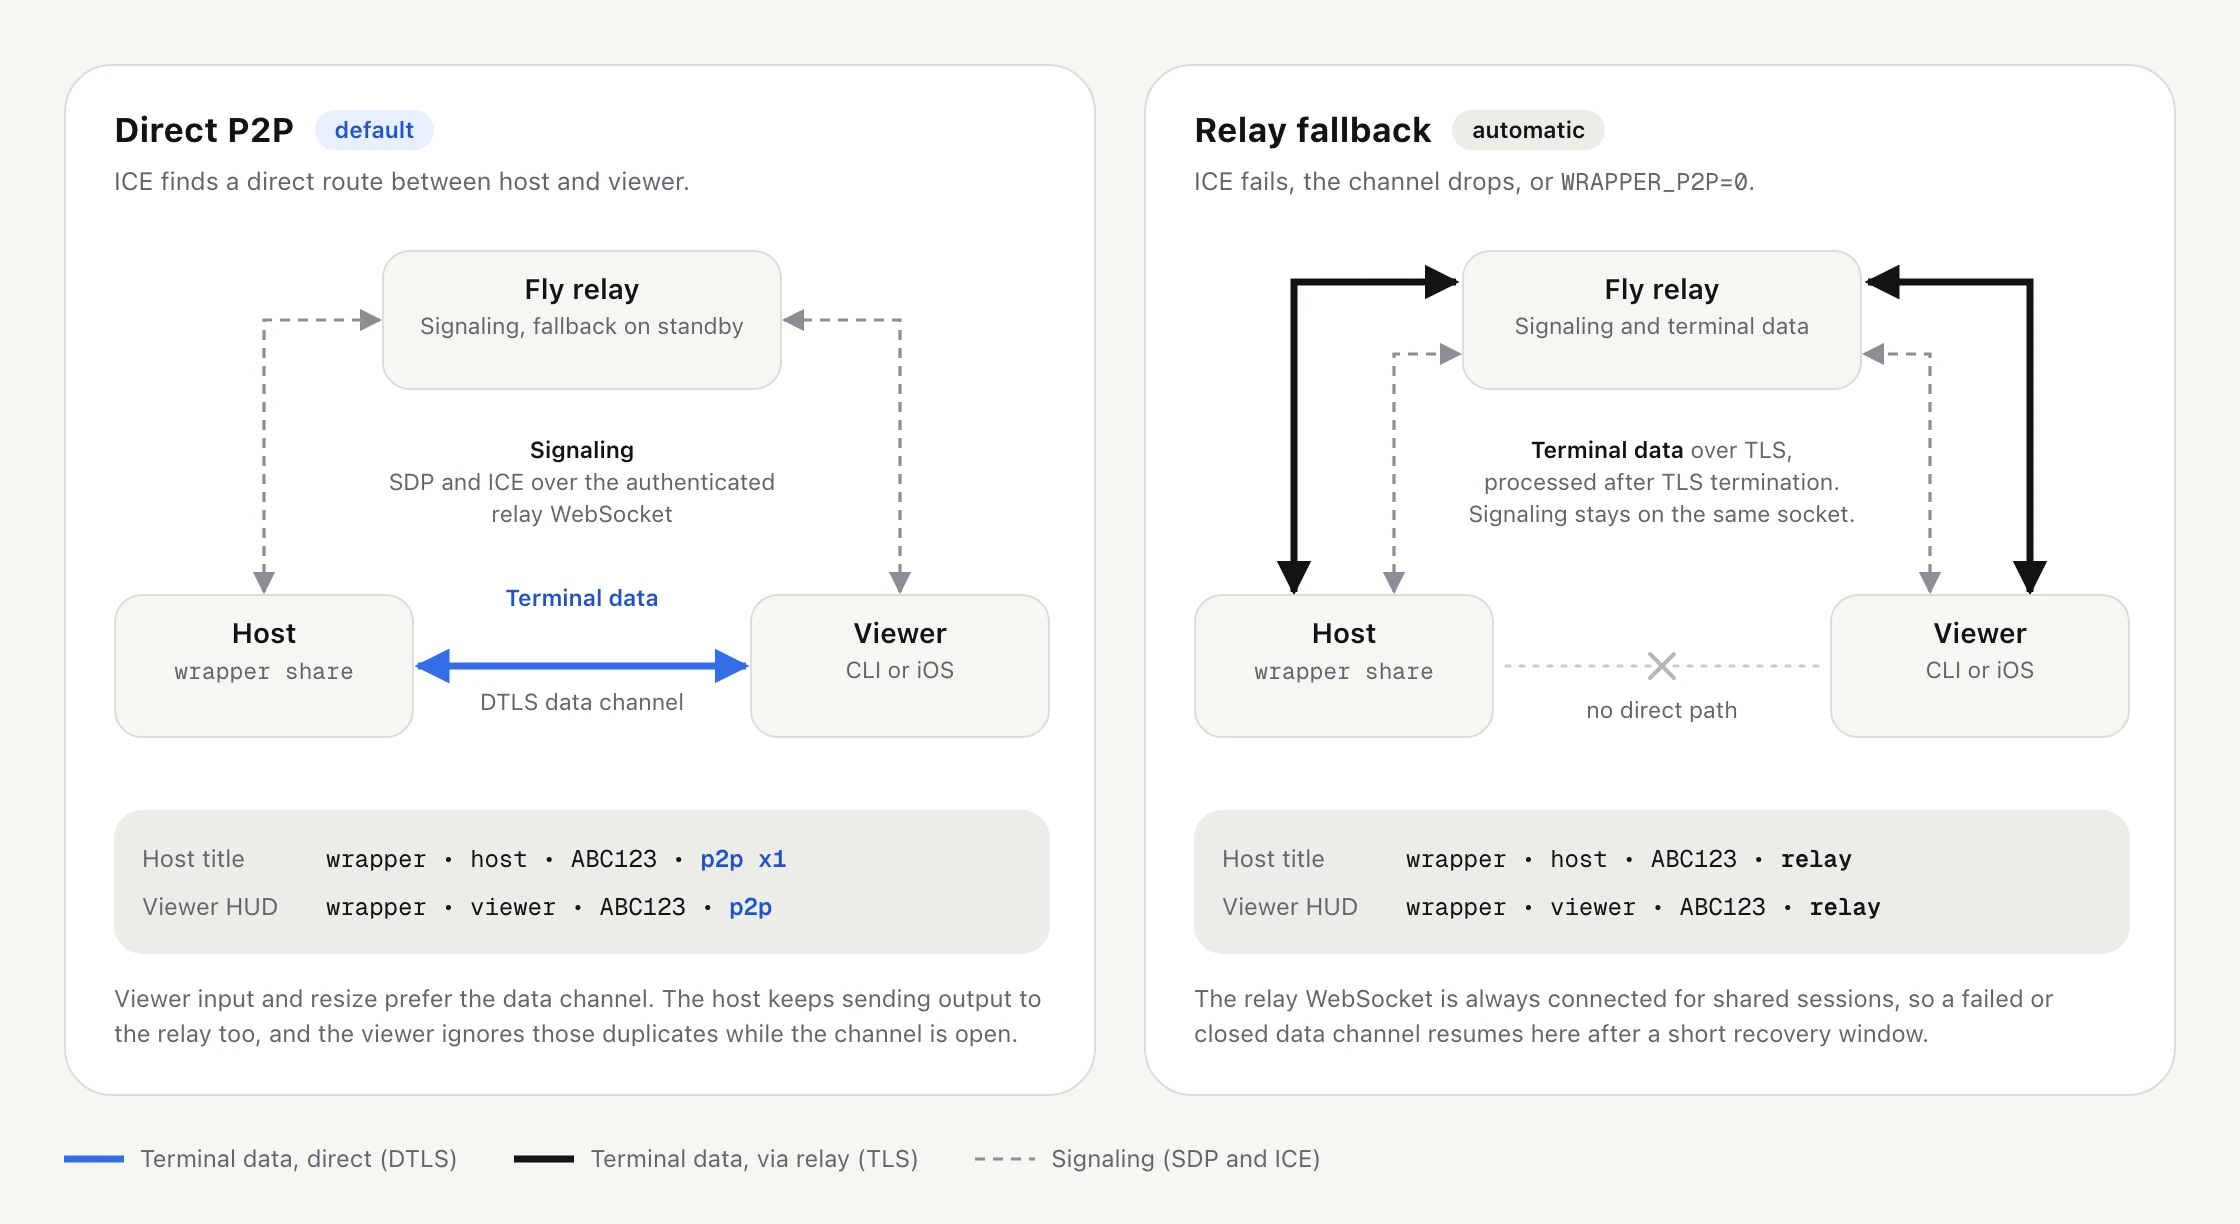2240x1224 pixels.
Task: Click the solid black arrowhead pointing down at the Relay fallback Host
Action: 1294,577
